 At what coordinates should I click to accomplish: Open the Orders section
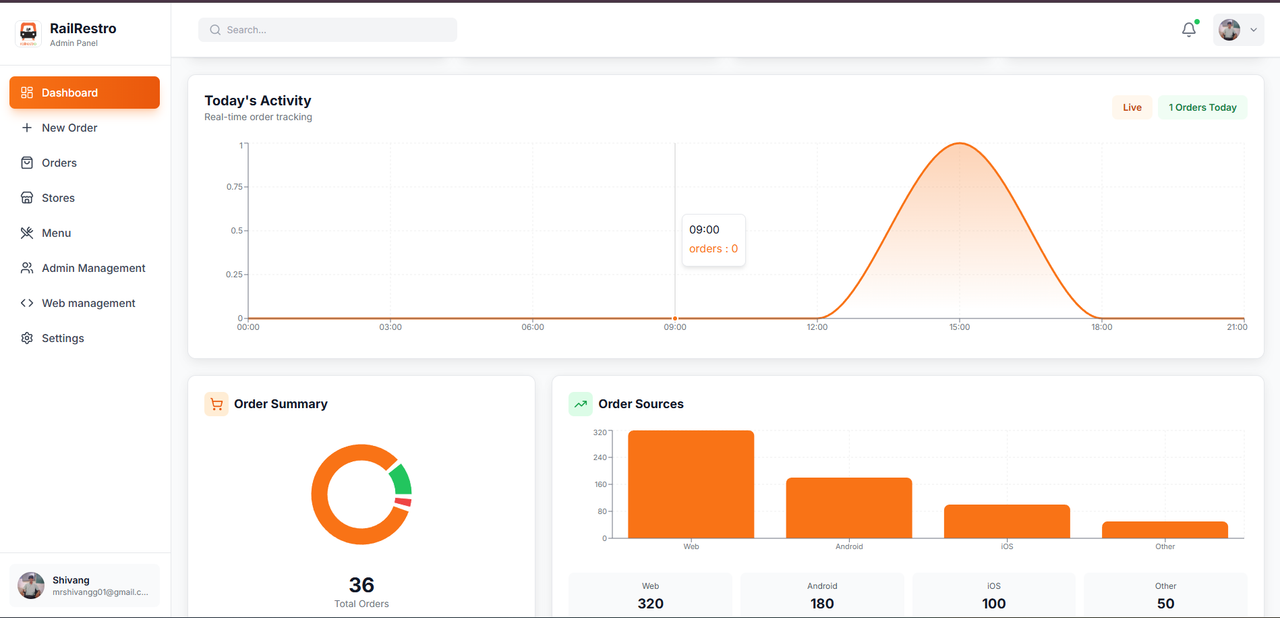59,163
